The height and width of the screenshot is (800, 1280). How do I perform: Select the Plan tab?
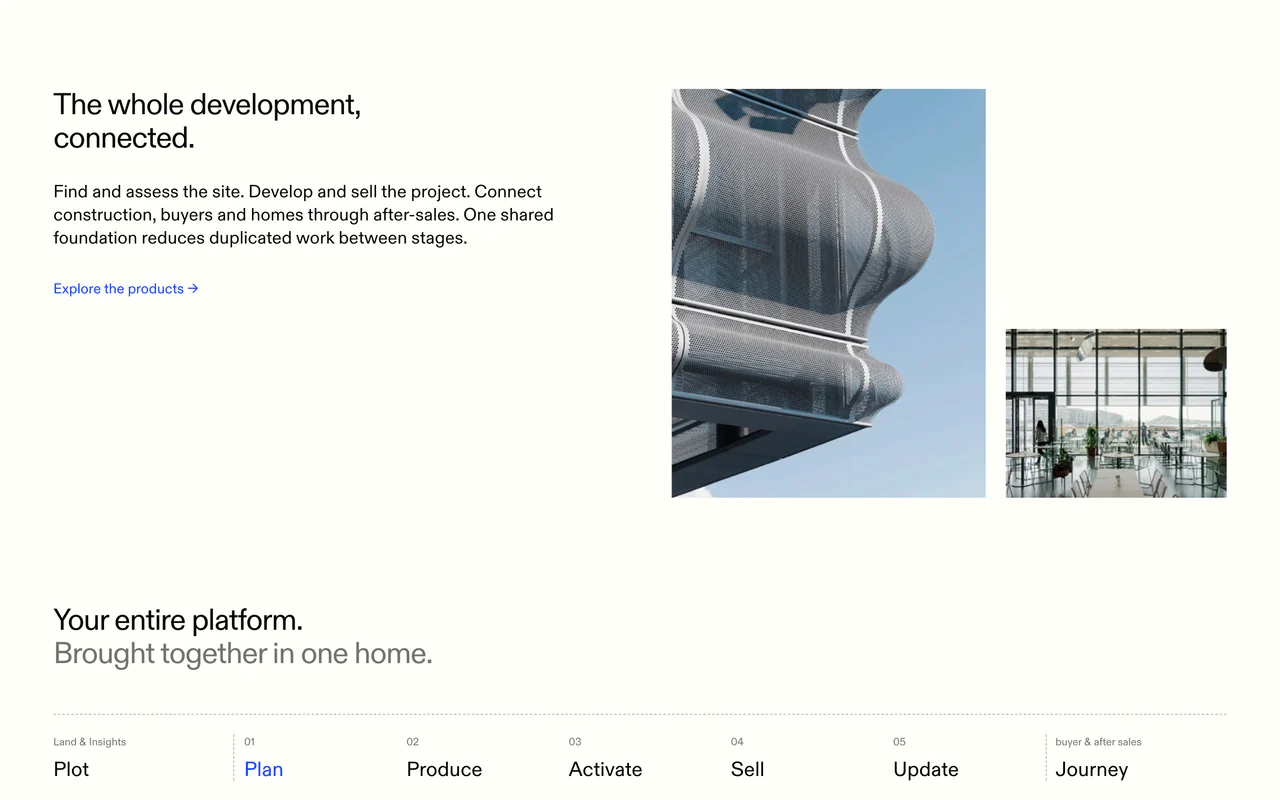pyautogui.click(x=264, y=769)
